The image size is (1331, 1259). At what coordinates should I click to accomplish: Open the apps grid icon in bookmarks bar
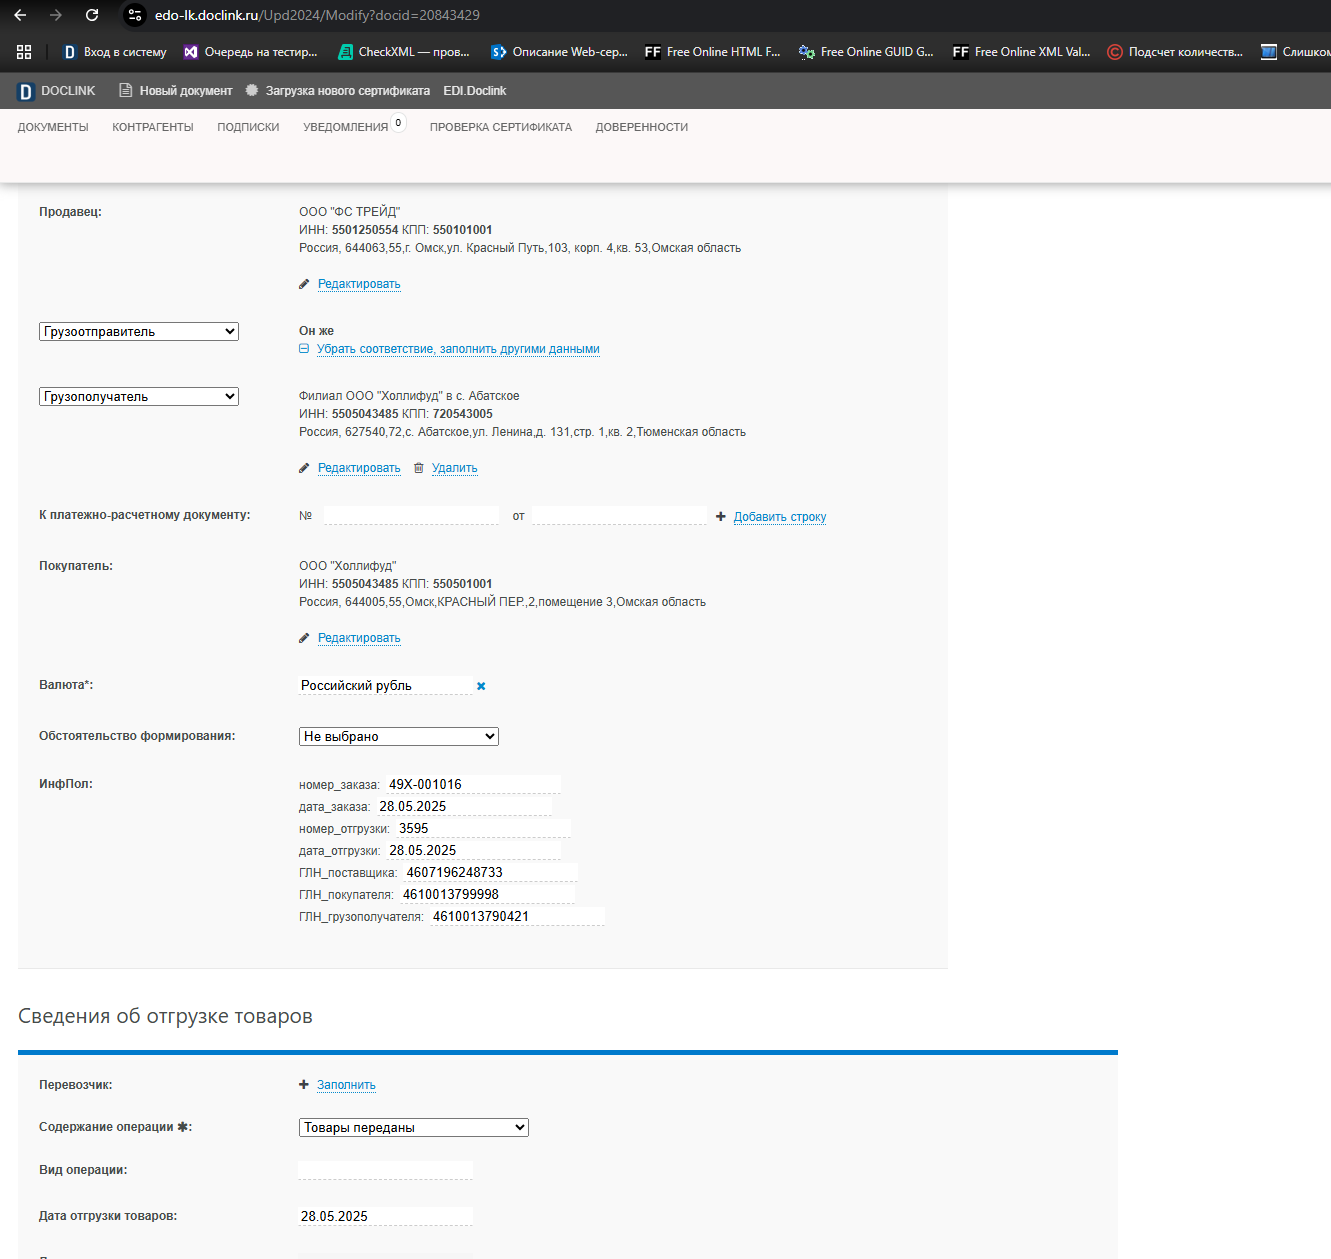point(24,52)
